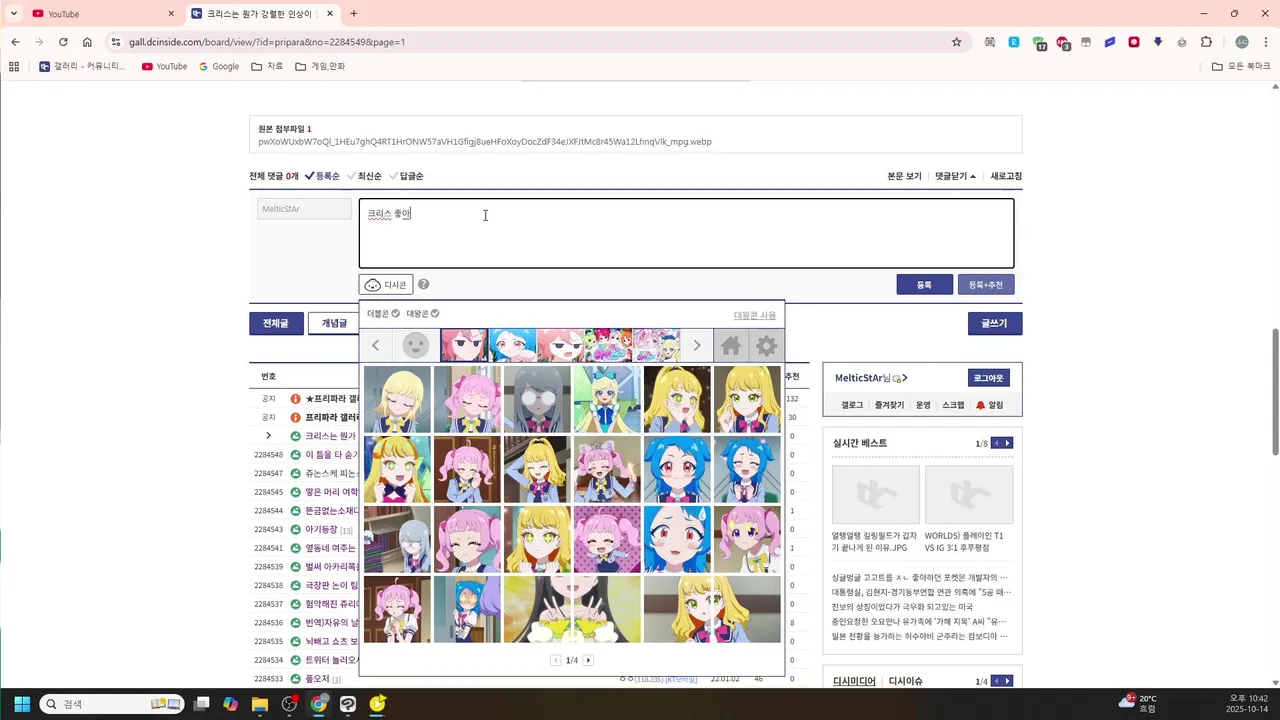Click the 본문 보기 link
The image size is (1280, 720).
[904, 176]
